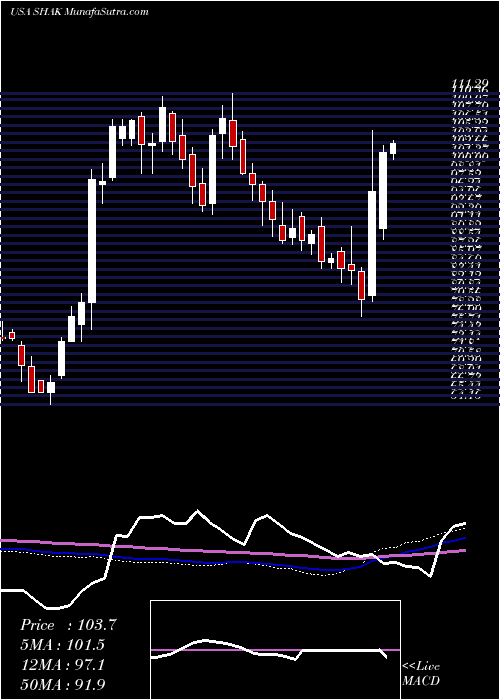Click the '5MA : 101.5' value
This screenshot has width=500, height=700.
point(62,645)
